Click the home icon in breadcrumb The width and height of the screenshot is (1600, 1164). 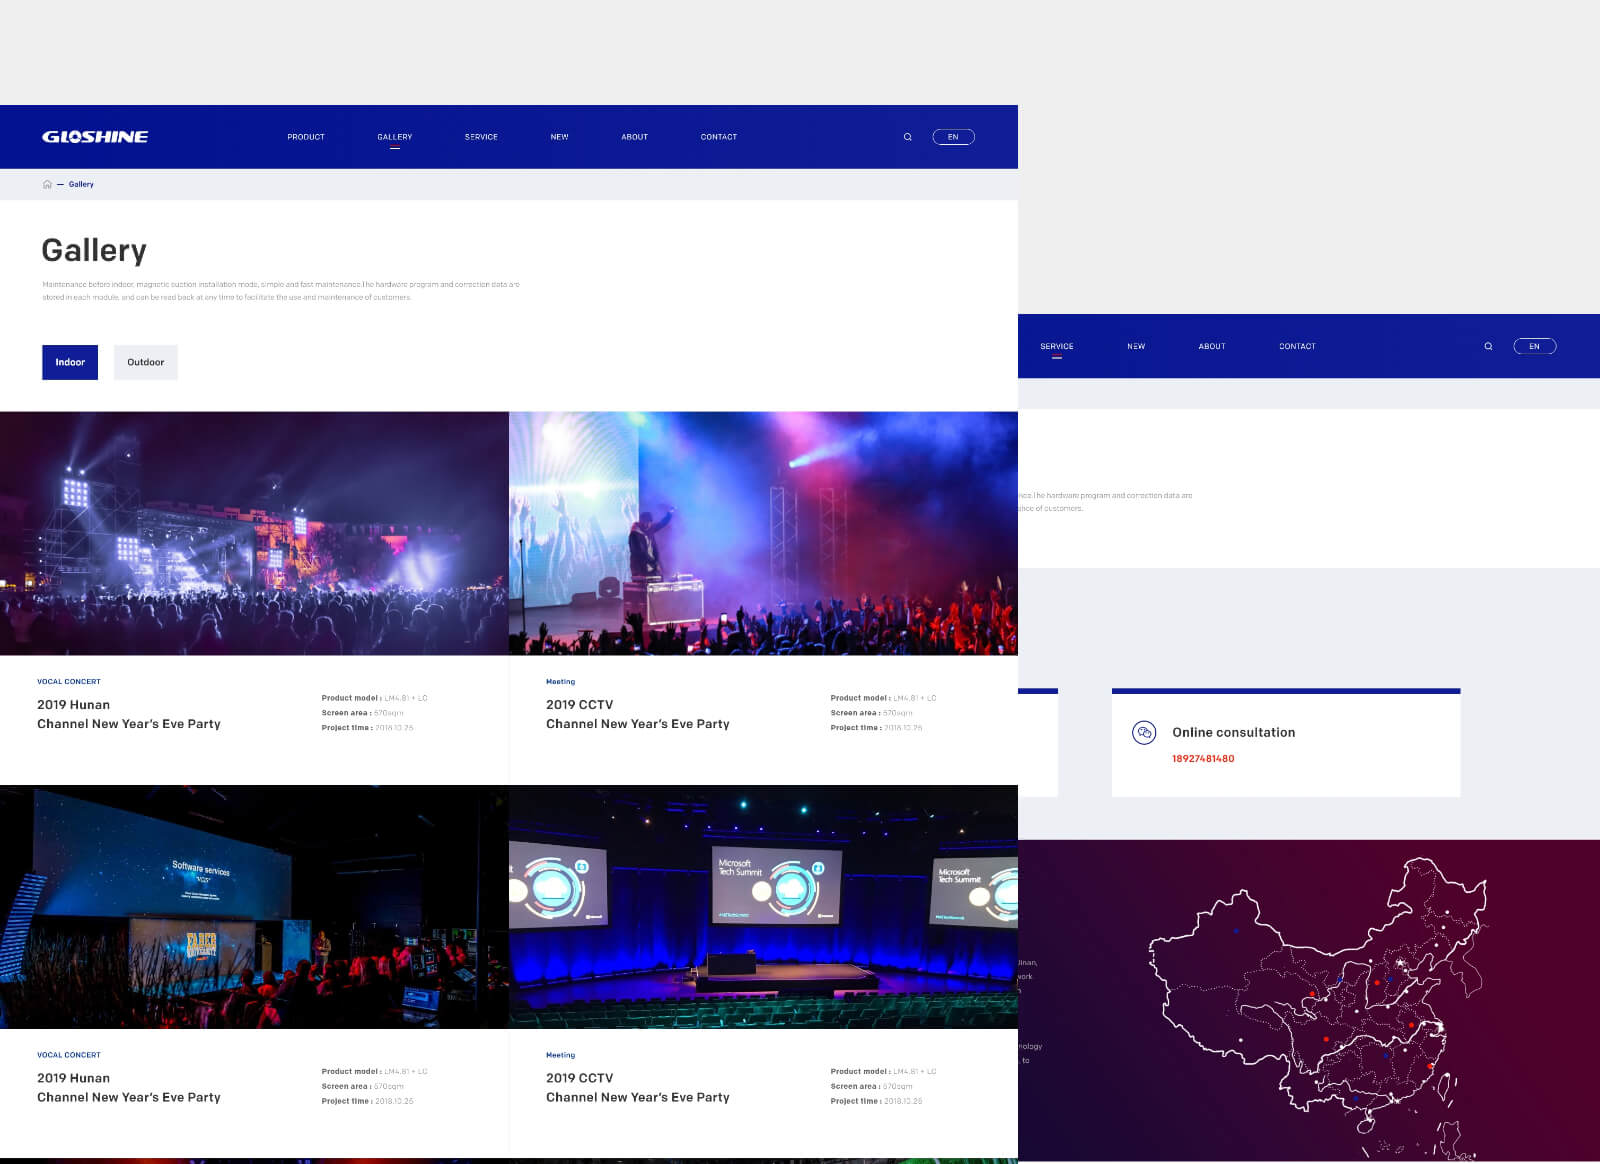tap(47, 184)
